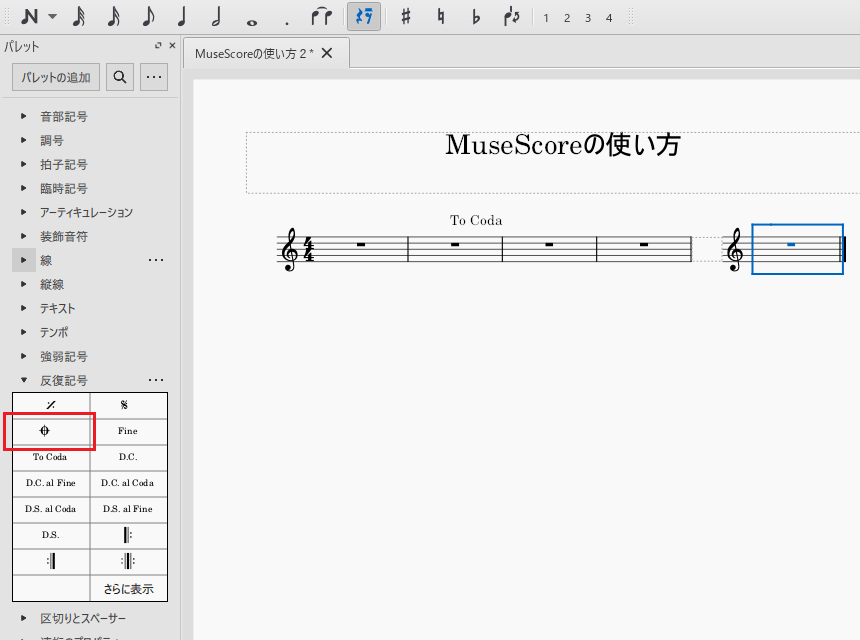
Task: Select the D.S. al Coda palette cell
Action: (51, 509)
